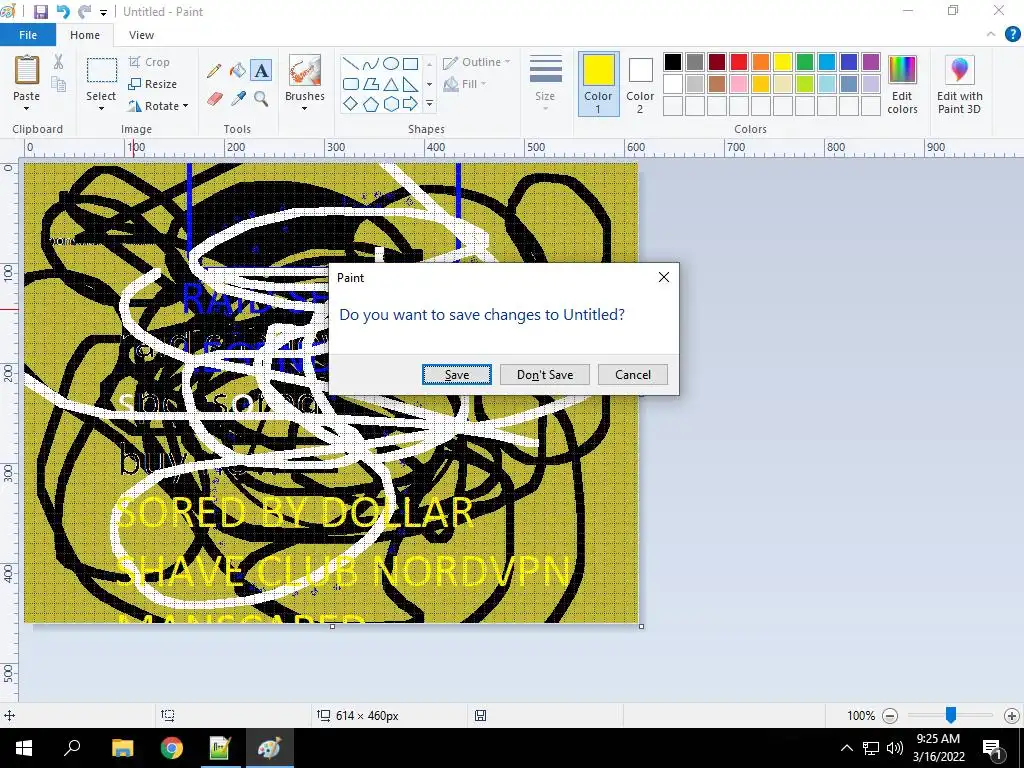Close the Paint save dialog with X
1024x768 pixels.
(664, 278)
